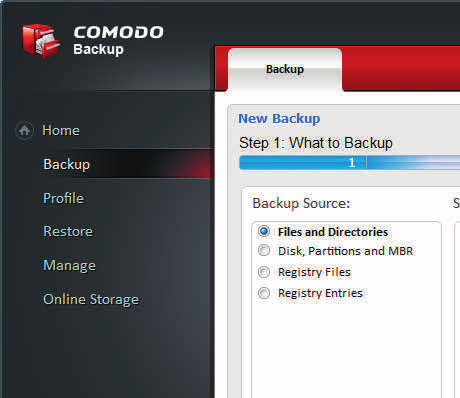Image resolution: width=460 pixels, height=398 pixels.
Task: Open Home in the sidebar
Action: (x=61, y=130)
